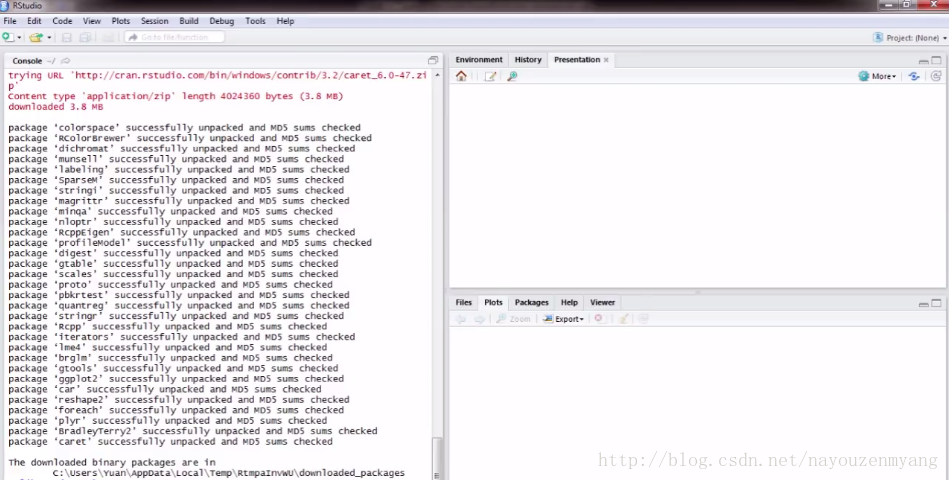Expand the recent files dropdown arrow
The image size is (949, 480).
point(50,38)
